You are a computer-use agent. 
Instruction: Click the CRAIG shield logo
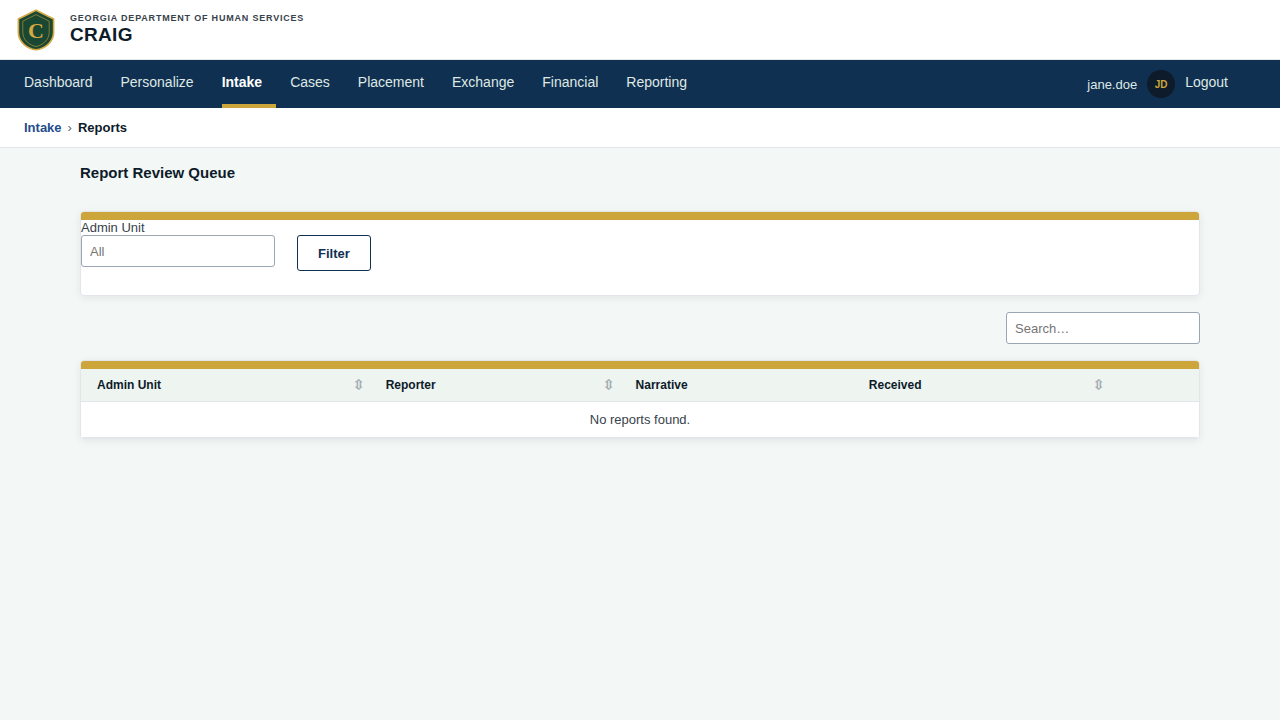(36, 30)
